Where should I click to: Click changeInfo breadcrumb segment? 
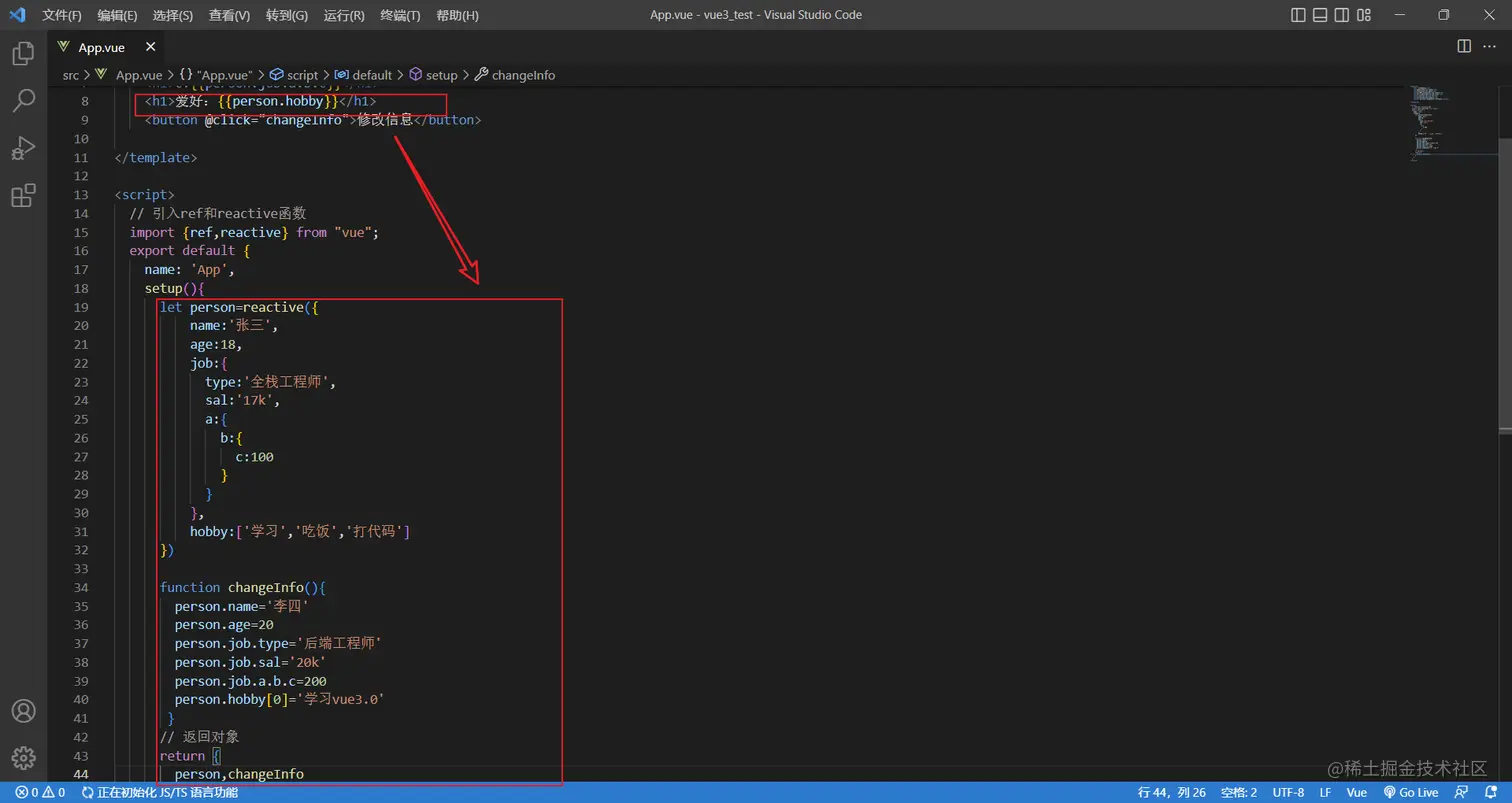coord(515,75)
